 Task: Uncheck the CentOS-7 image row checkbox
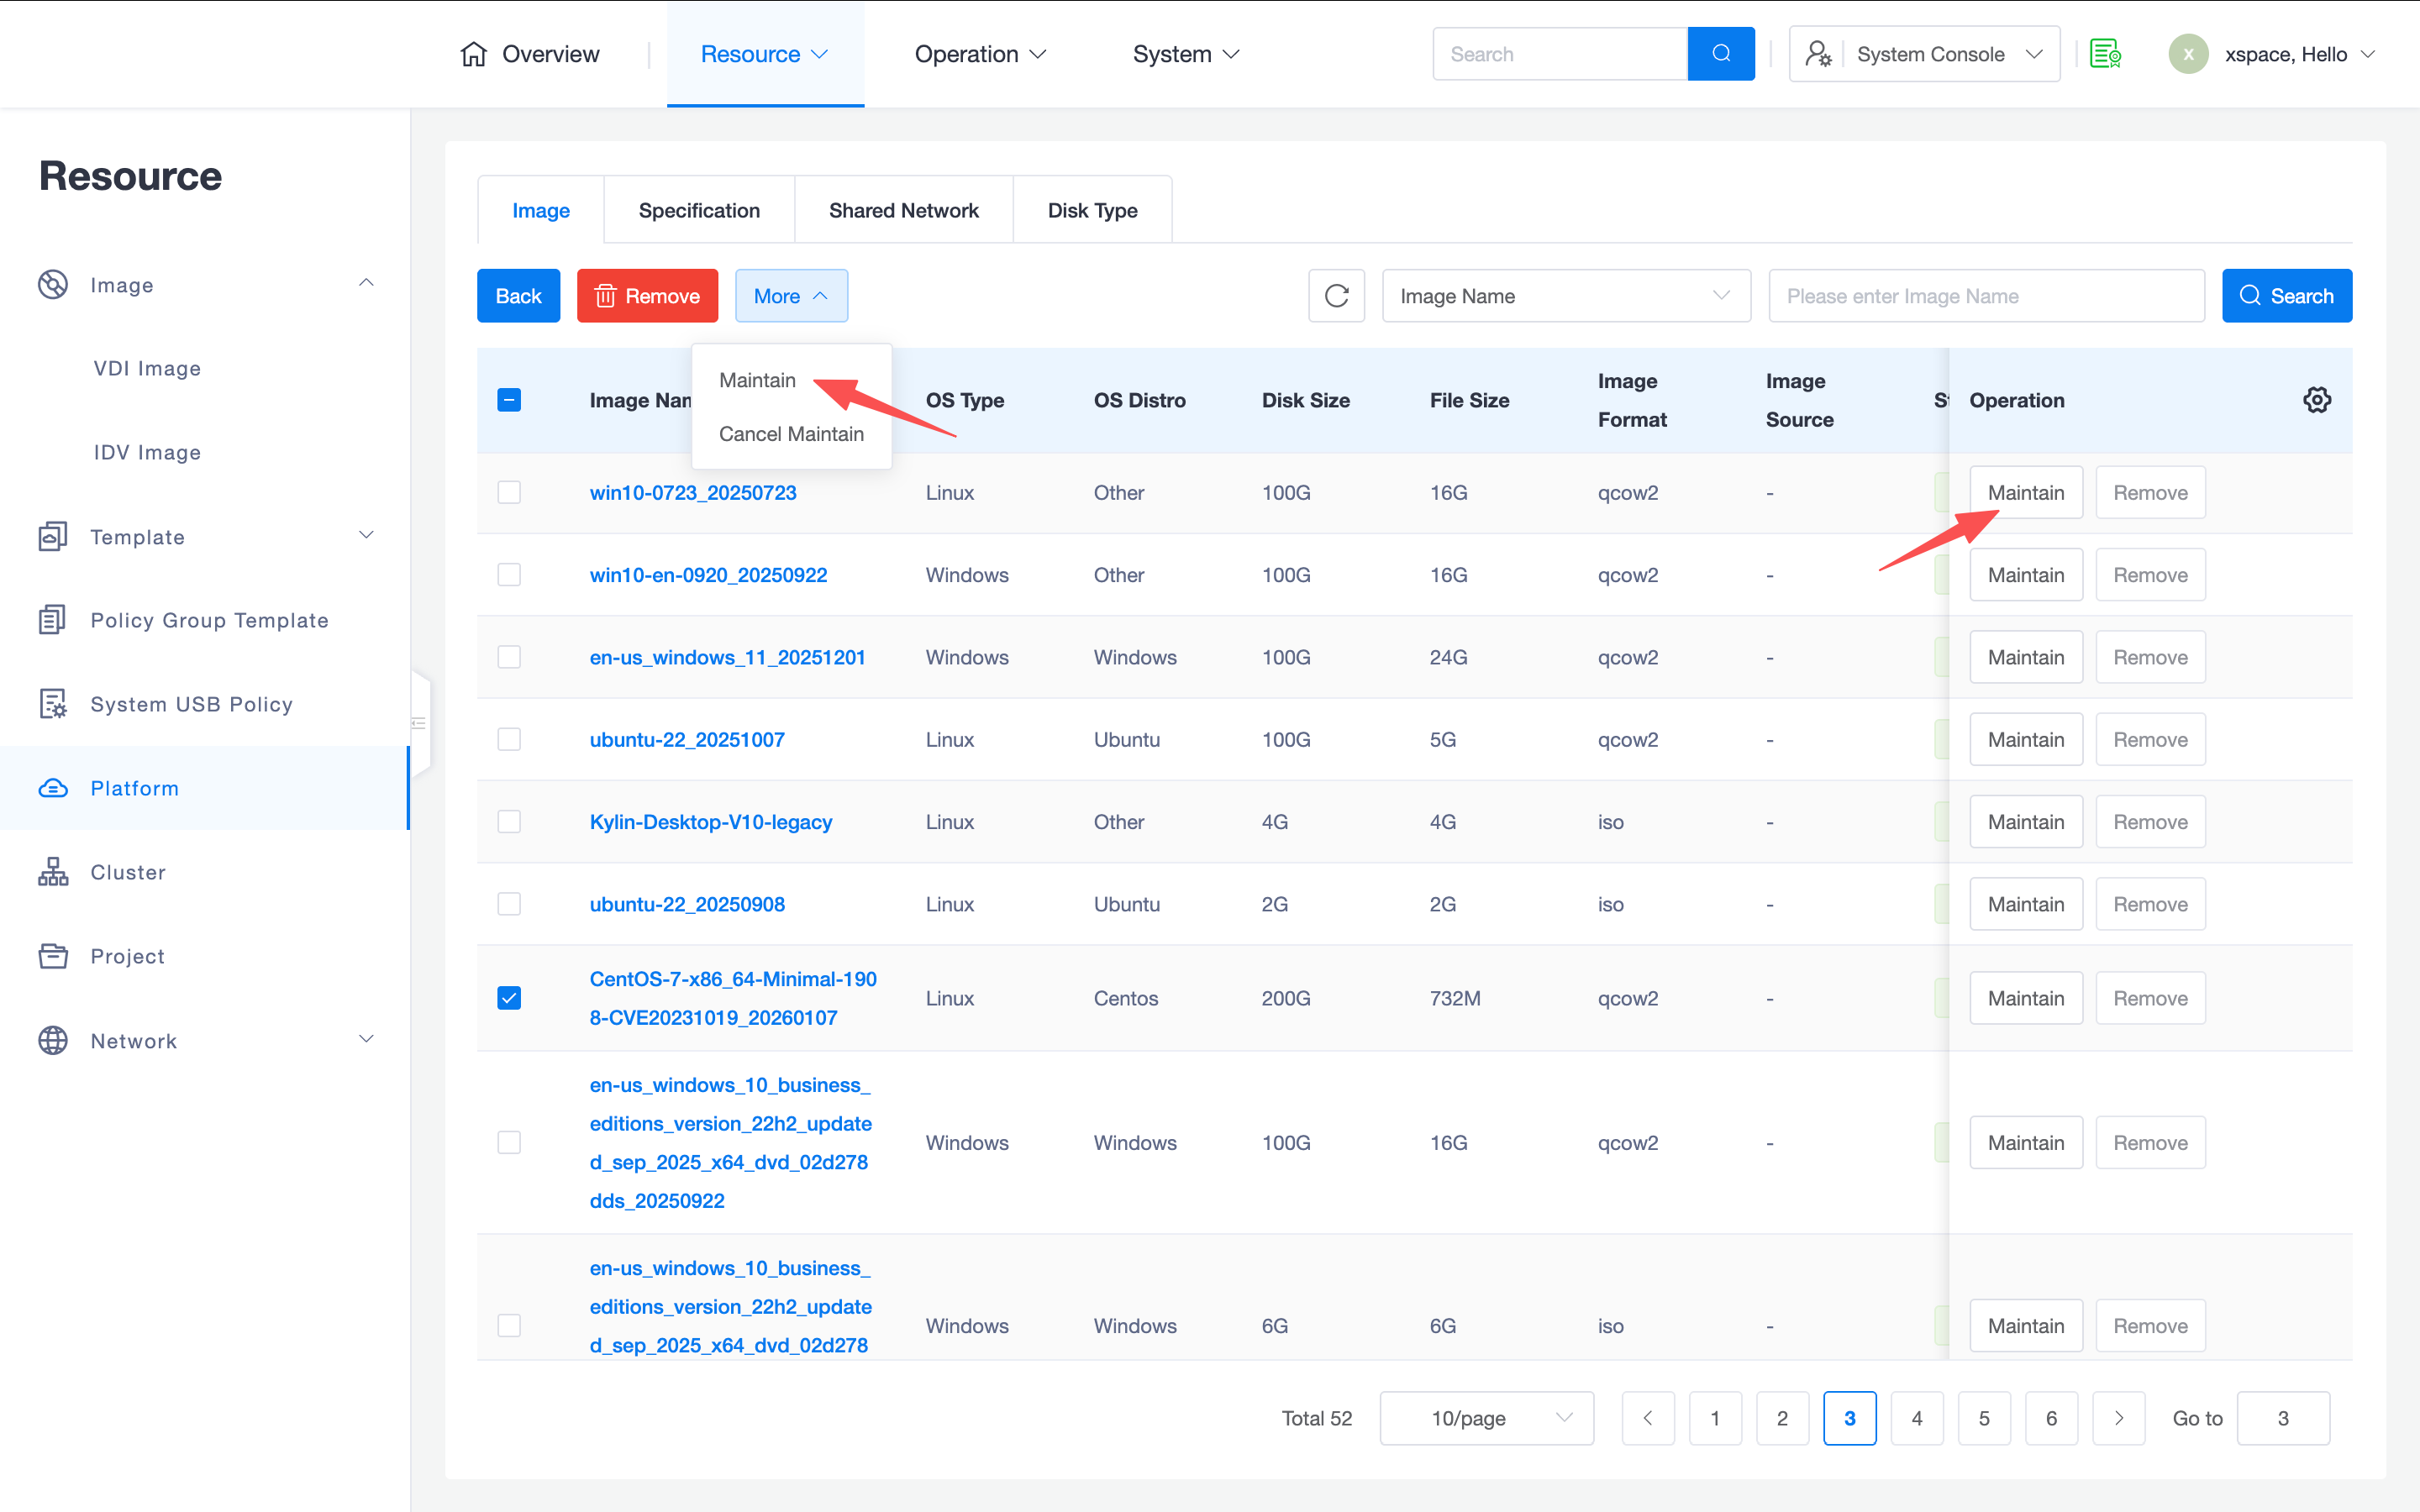coord(509,998)
